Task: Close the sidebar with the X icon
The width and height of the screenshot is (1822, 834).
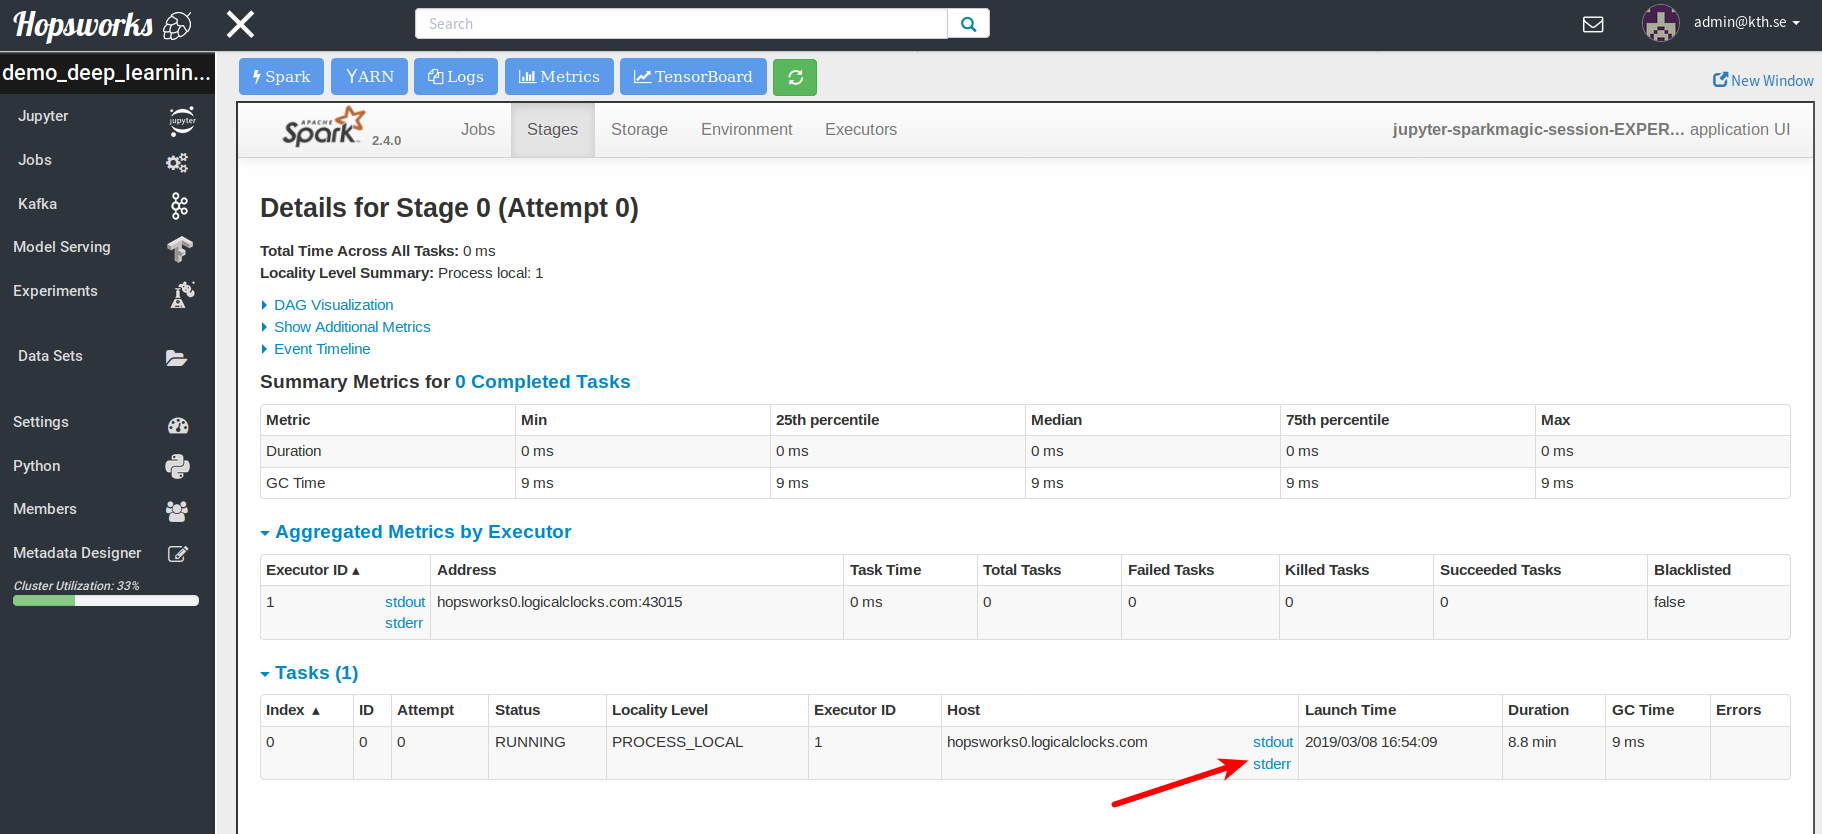Action: (240, 24)
